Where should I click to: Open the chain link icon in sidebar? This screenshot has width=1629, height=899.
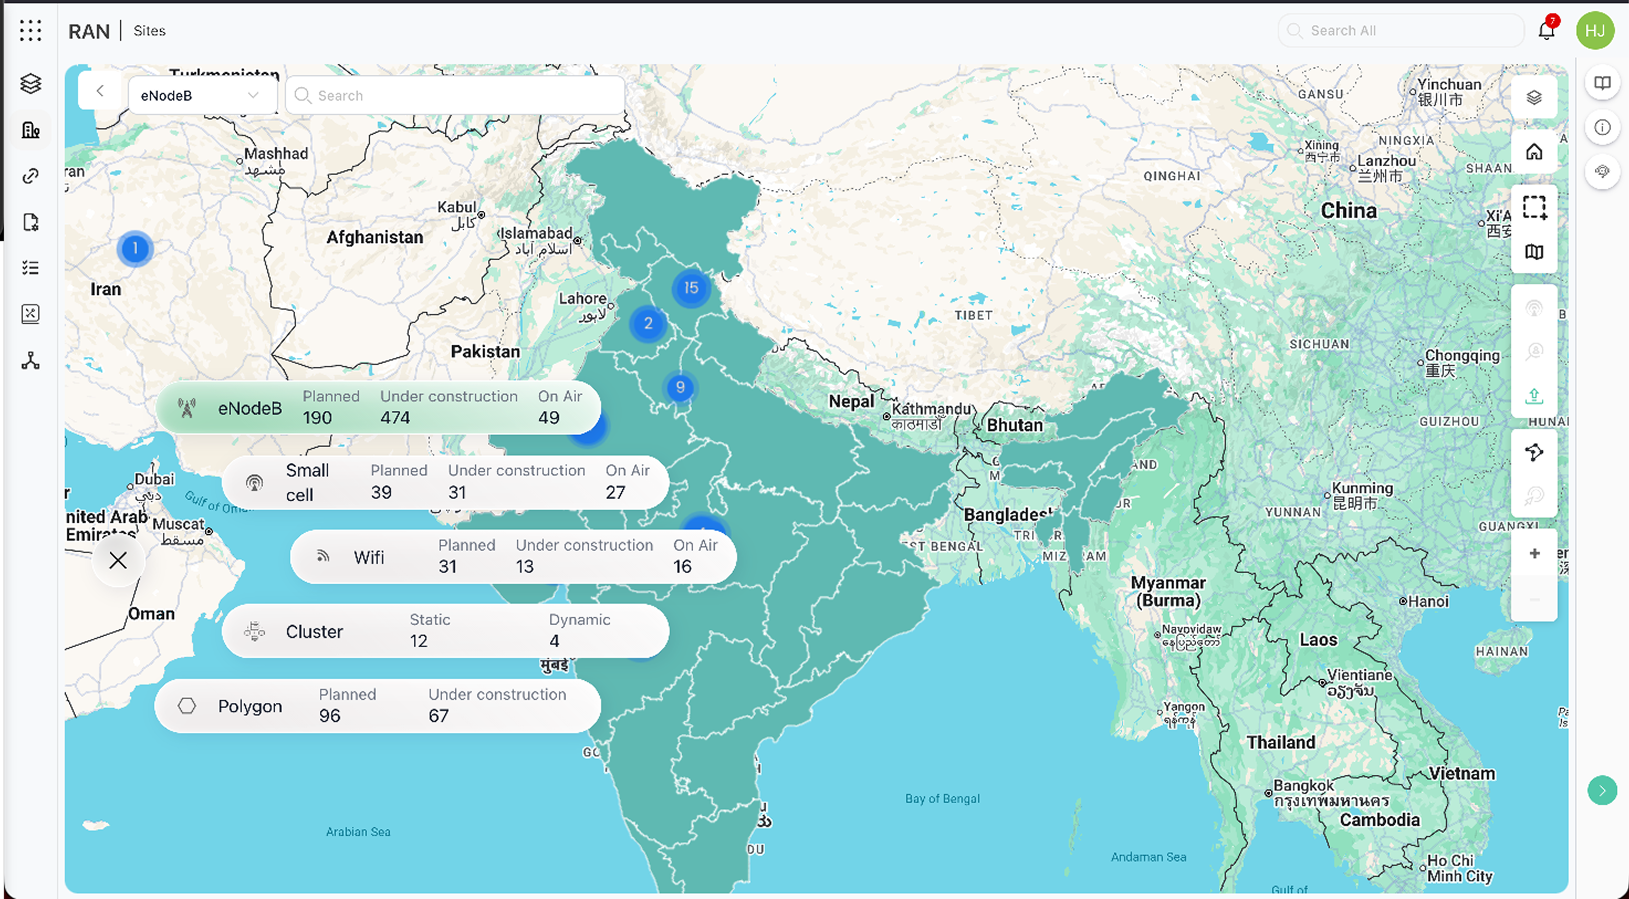pos(31,176)
